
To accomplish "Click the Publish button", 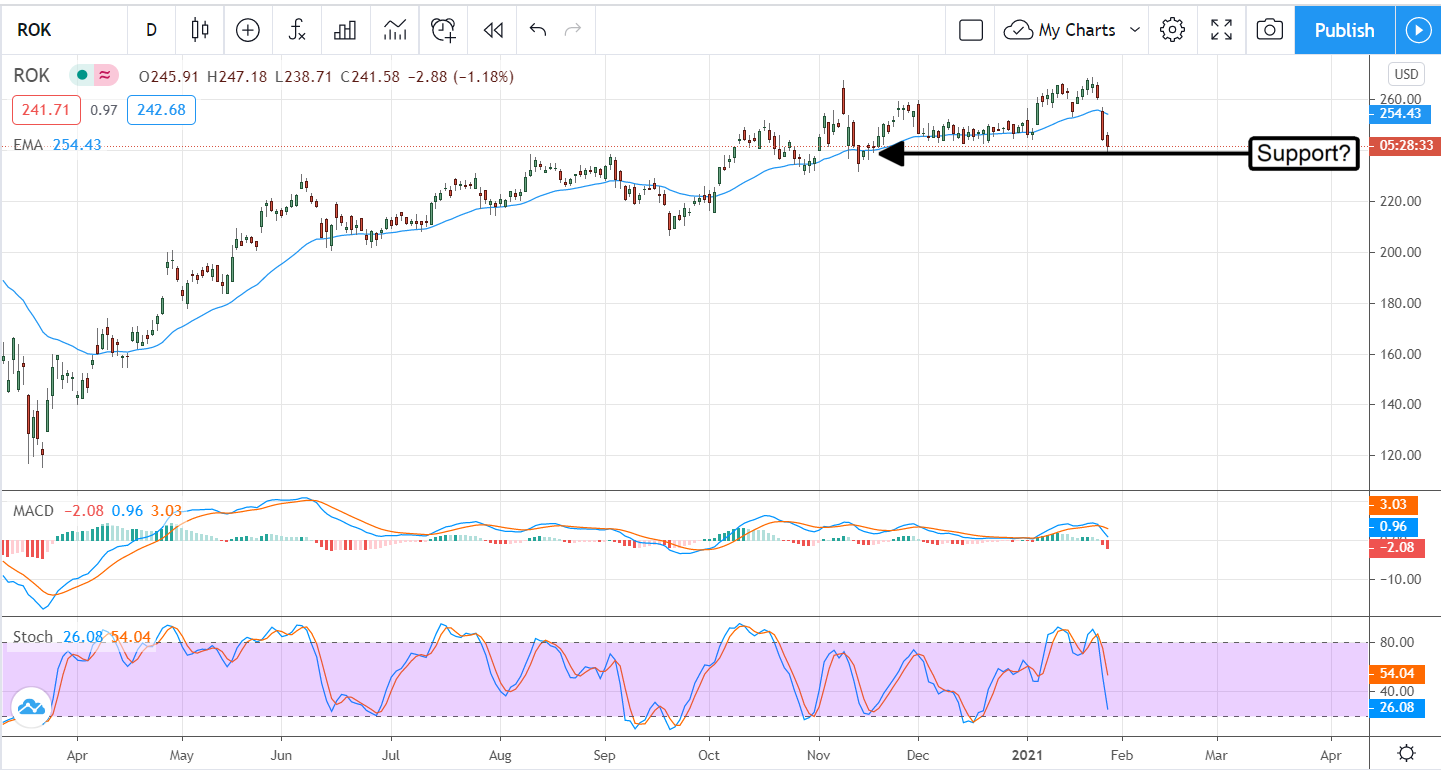I will [1344, 30].
